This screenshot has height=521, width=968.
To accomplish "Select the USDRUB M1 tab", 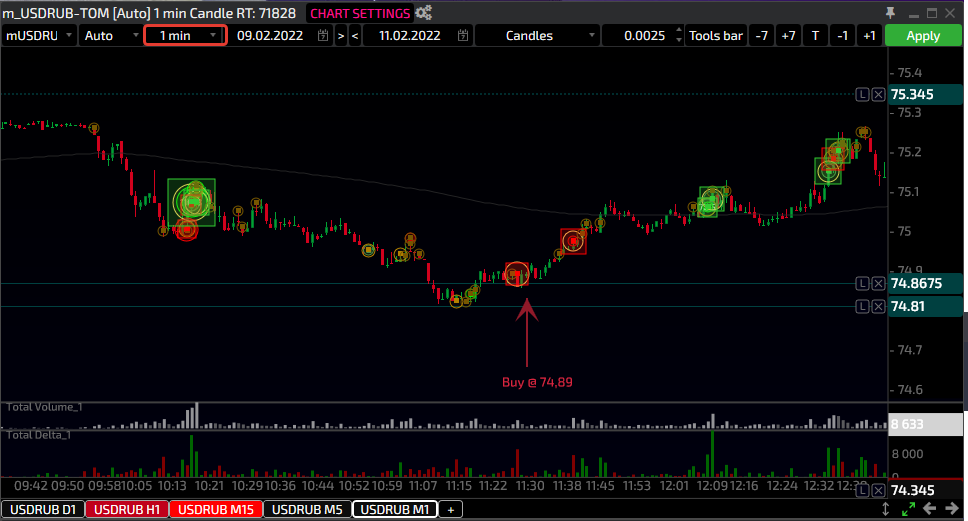I will tap(395, 509).
